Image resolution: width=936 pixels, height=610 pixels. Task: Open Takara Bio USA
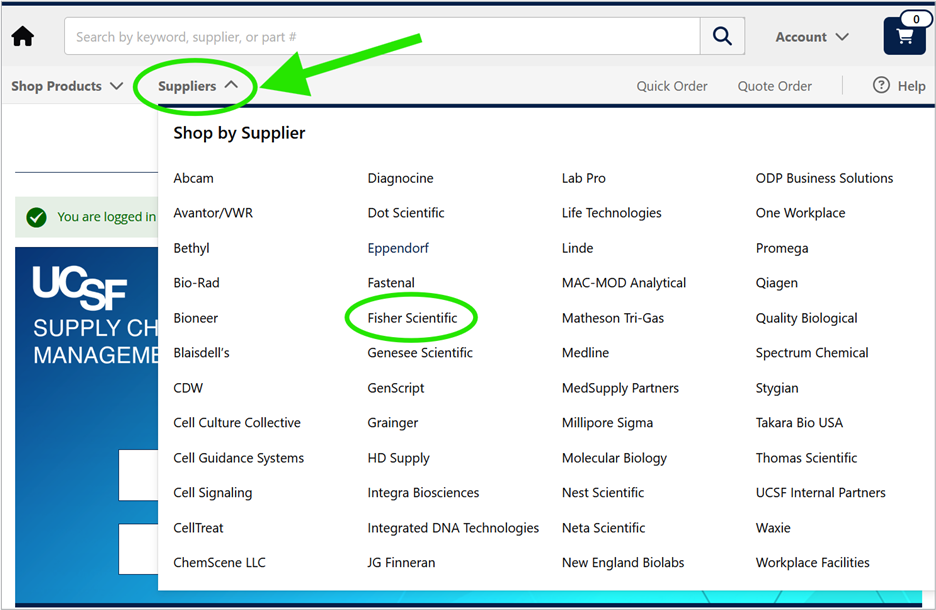pos(799,422)
